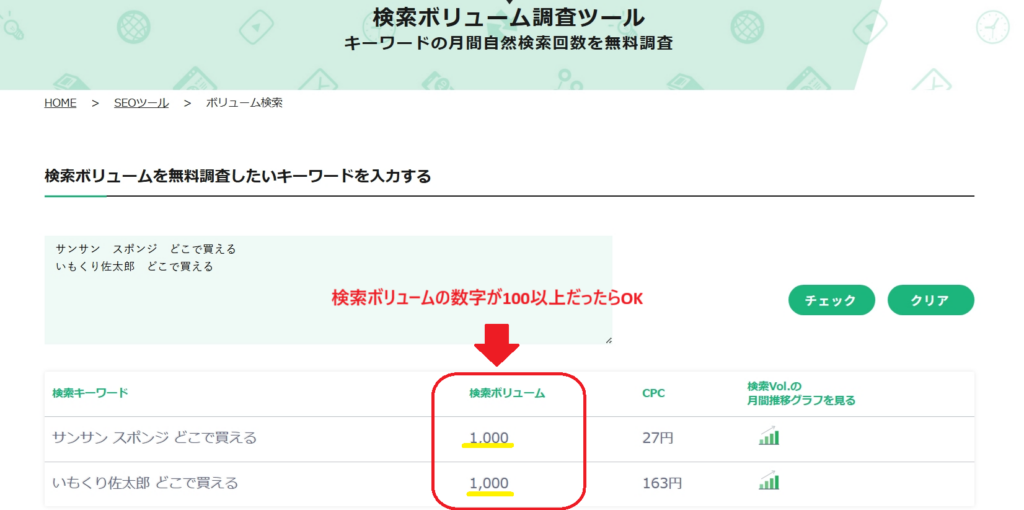Click the 検索ボリューム column header
Image resolution: width=1024 pixels, height=510 pixels.
(x=507, y=393)
